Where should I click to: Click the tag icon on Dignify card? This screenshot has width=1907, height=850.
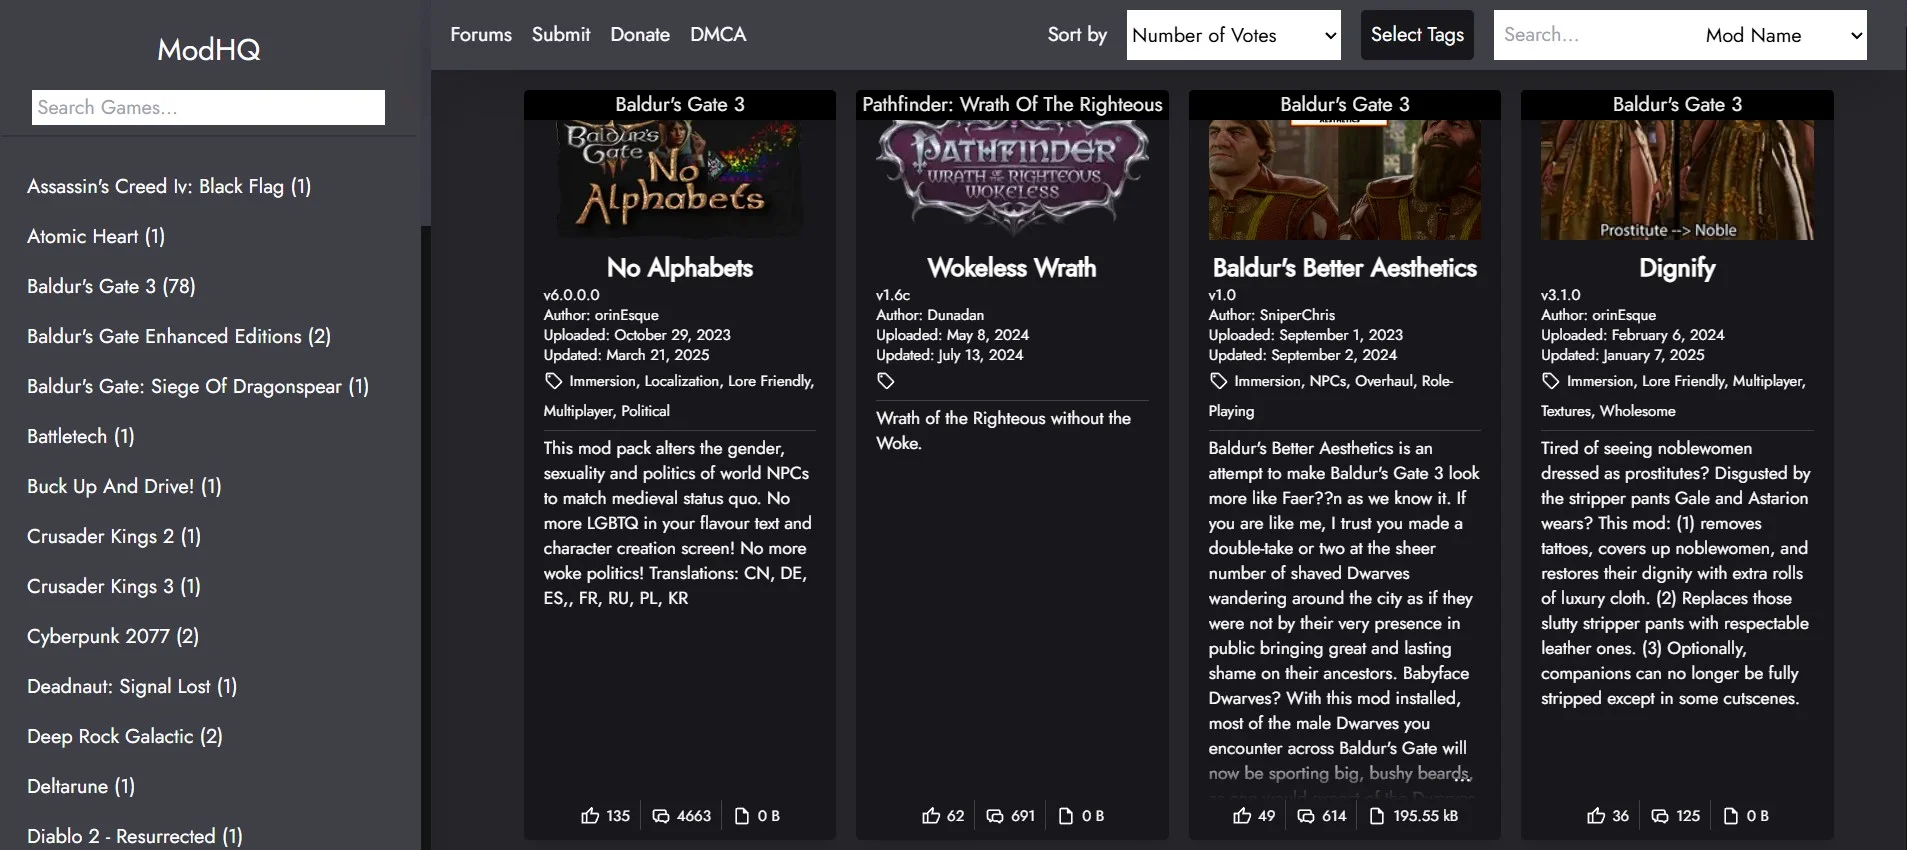[1551, 381]
